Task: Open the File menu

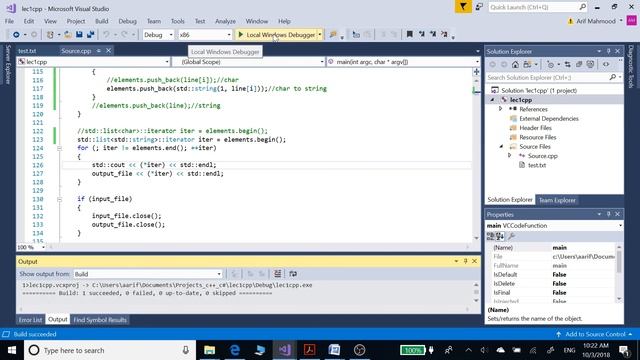Action: (9, 21)
